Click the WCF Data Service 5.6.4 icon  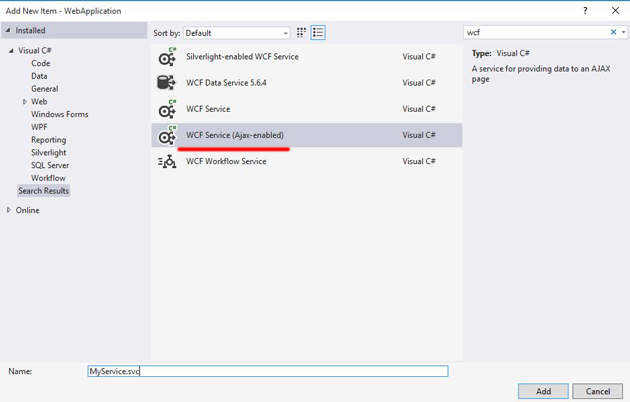point(166,83)
